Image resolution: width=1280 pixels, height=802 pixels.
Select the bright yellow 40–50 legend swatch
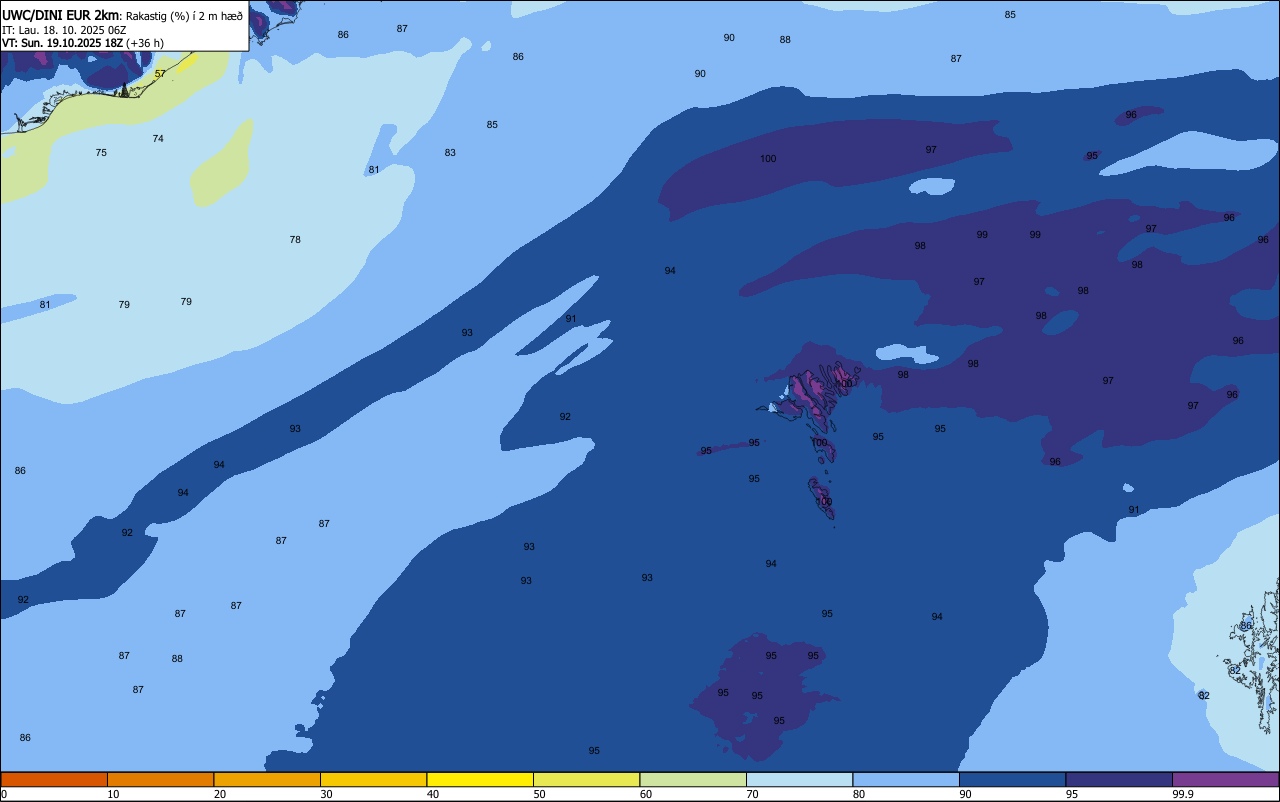[480, 779]
